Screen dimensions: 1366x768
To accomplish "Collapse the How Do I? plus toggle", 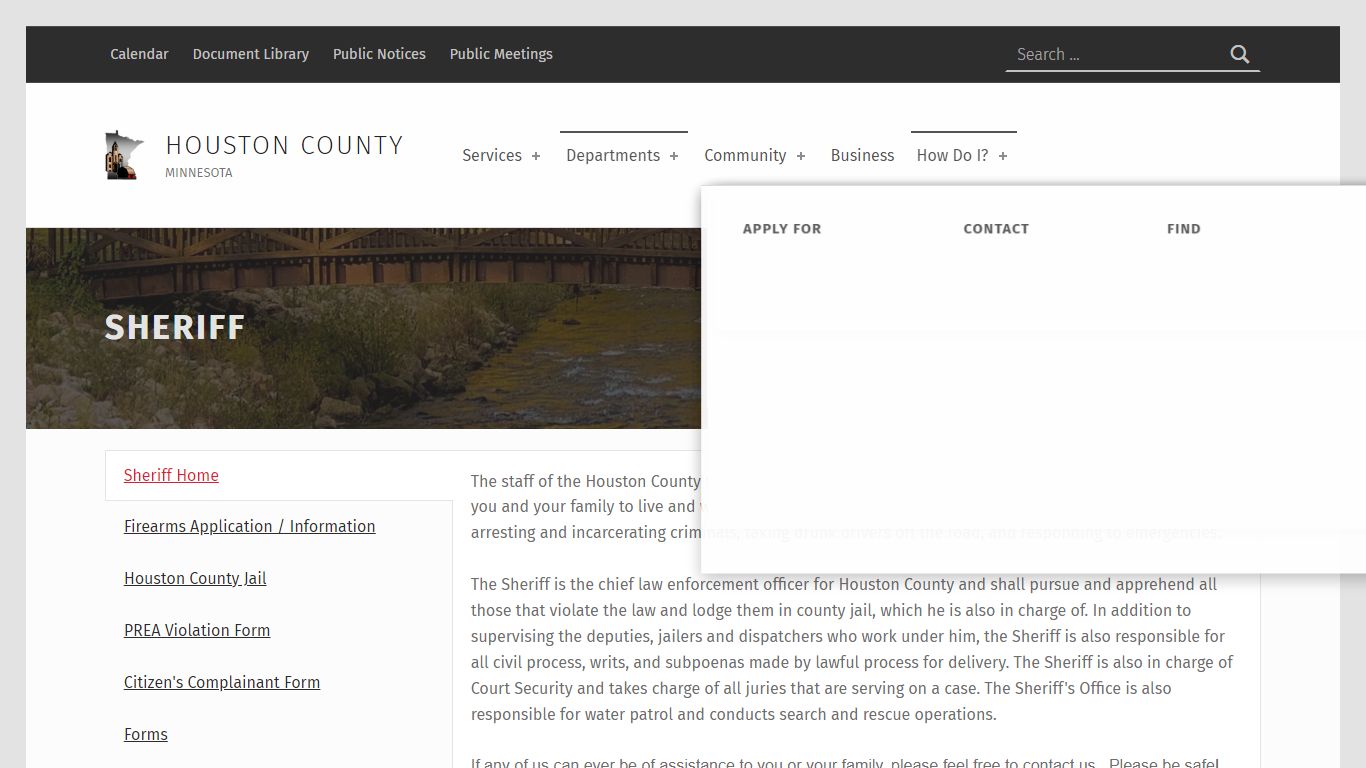I will [1003, 156].
